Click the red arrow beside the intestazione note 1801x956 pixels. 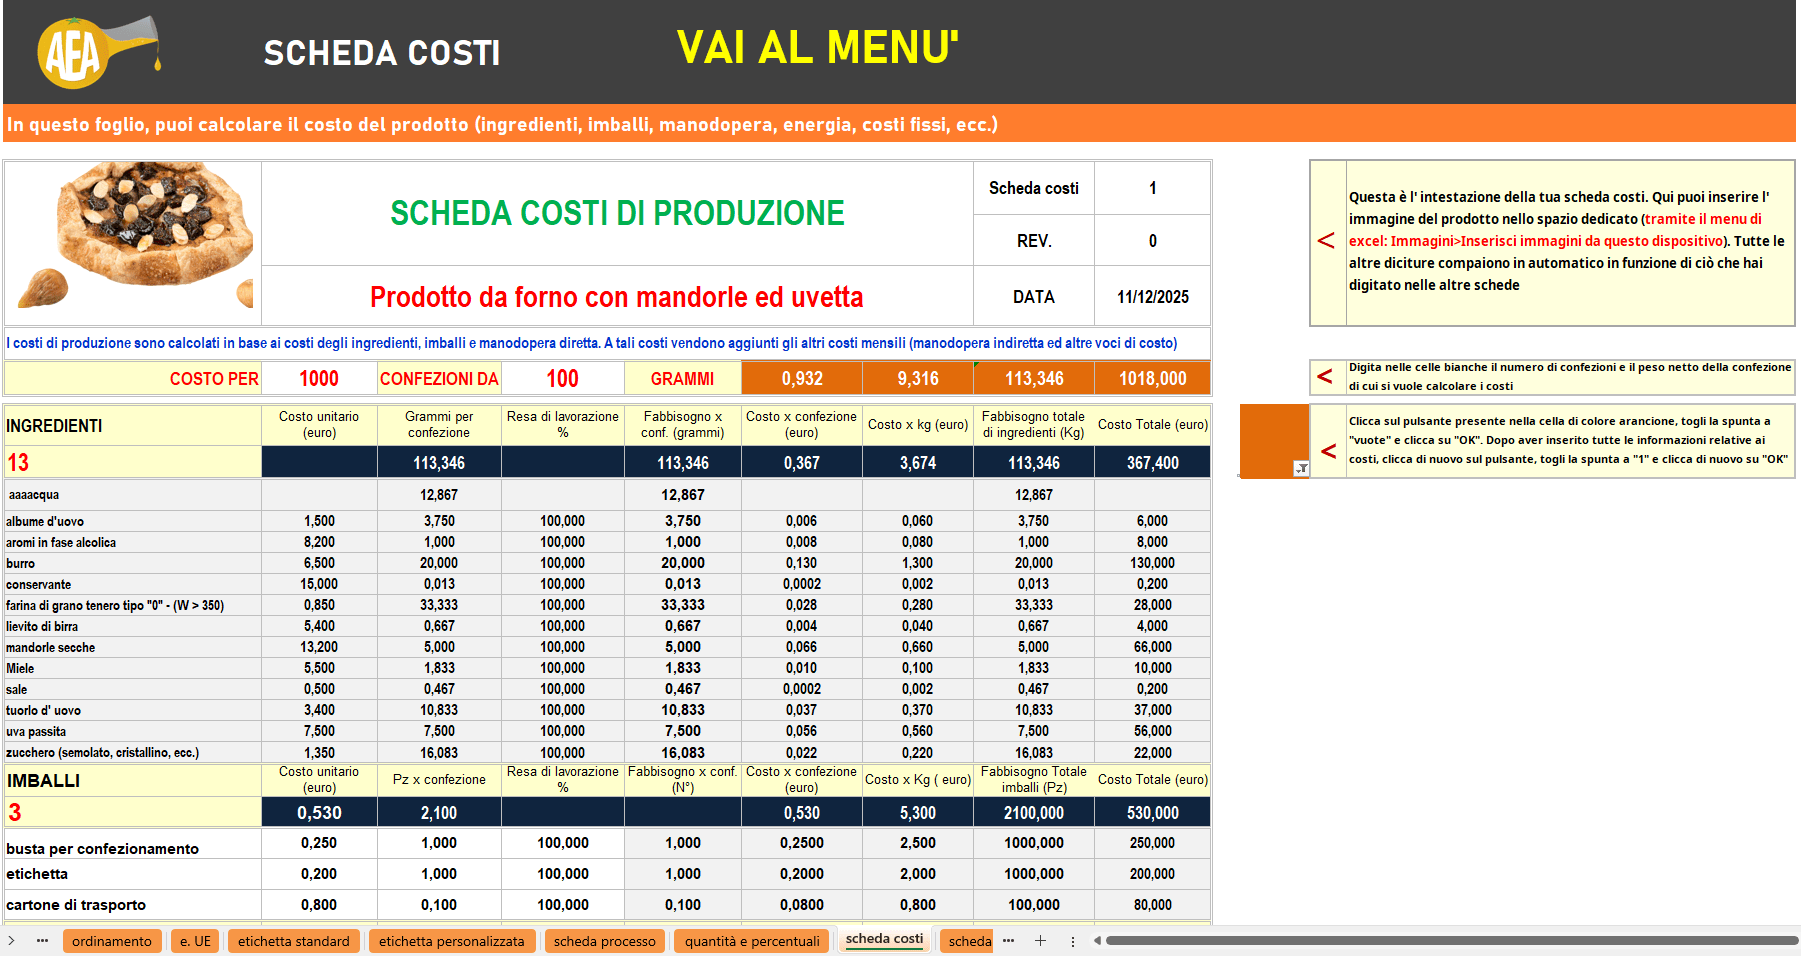coord(1326,241)
